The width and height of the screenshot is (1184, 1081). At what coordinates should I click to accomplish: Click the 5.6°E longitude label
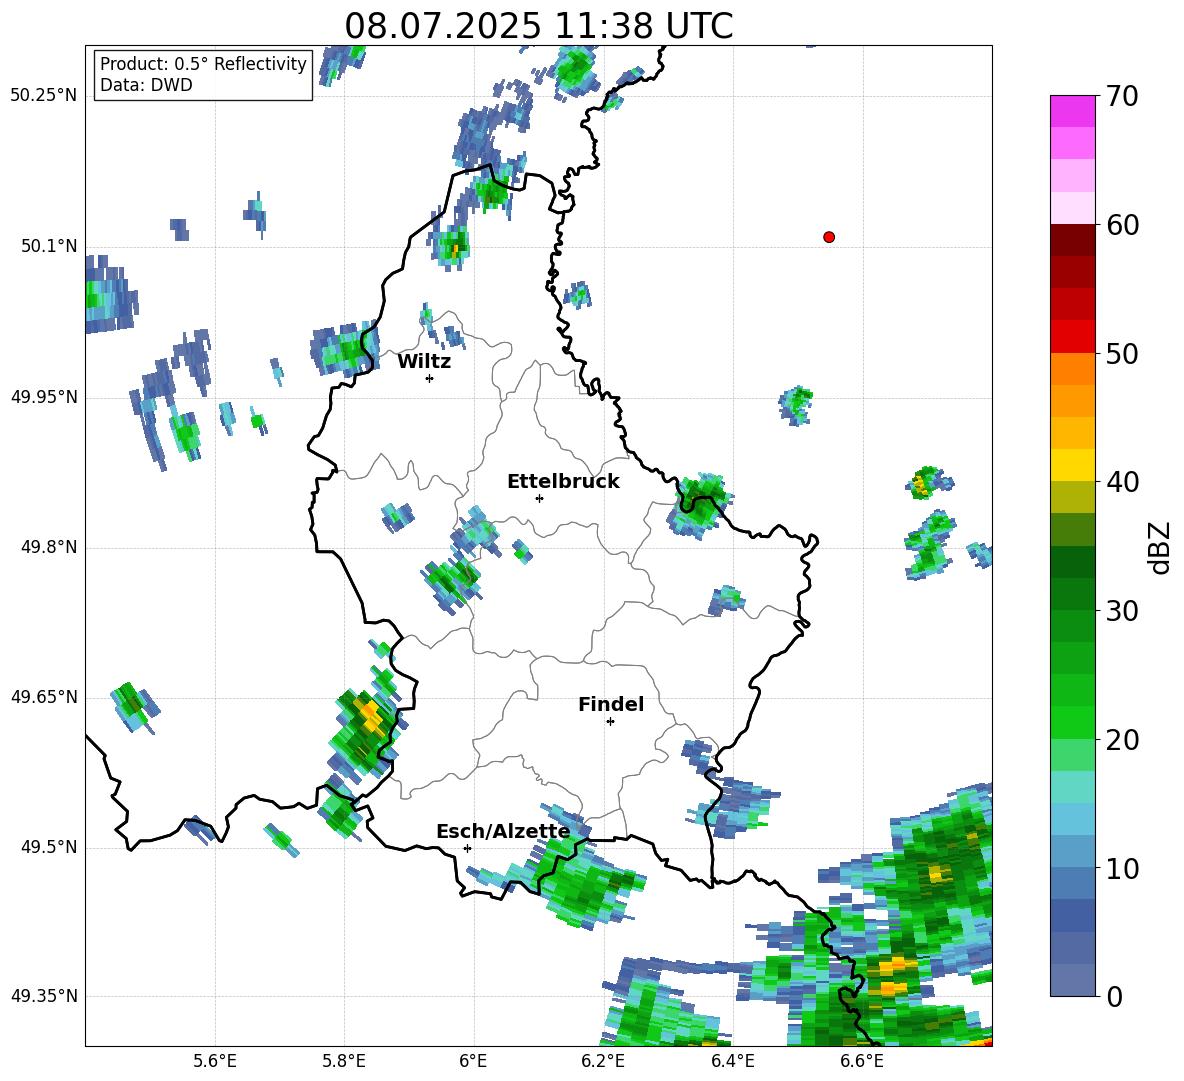[214, 1061]
